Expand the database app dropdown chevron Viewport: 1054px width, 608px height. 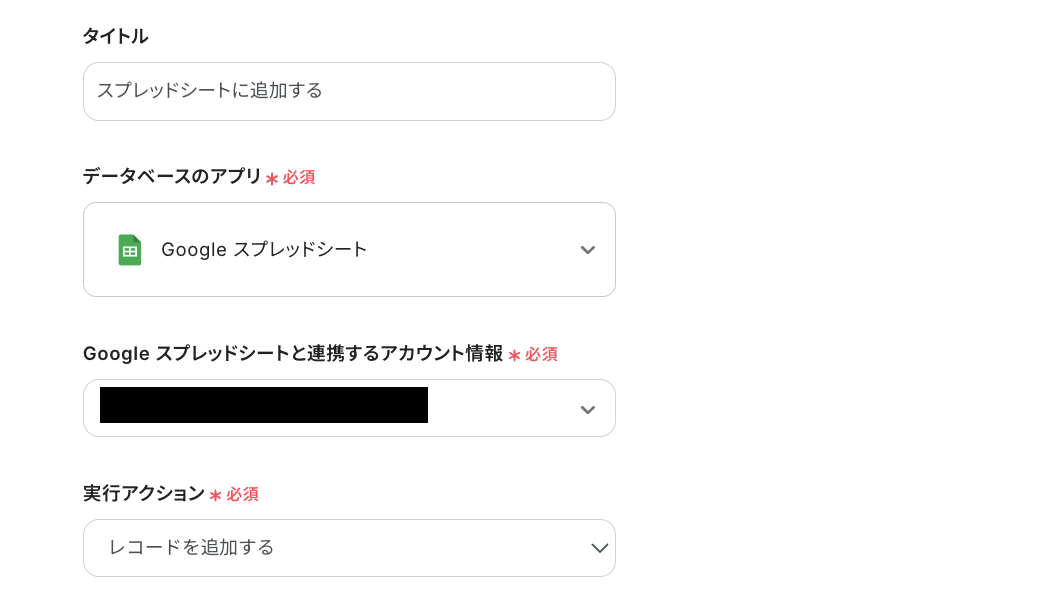[x=588, y=250]
